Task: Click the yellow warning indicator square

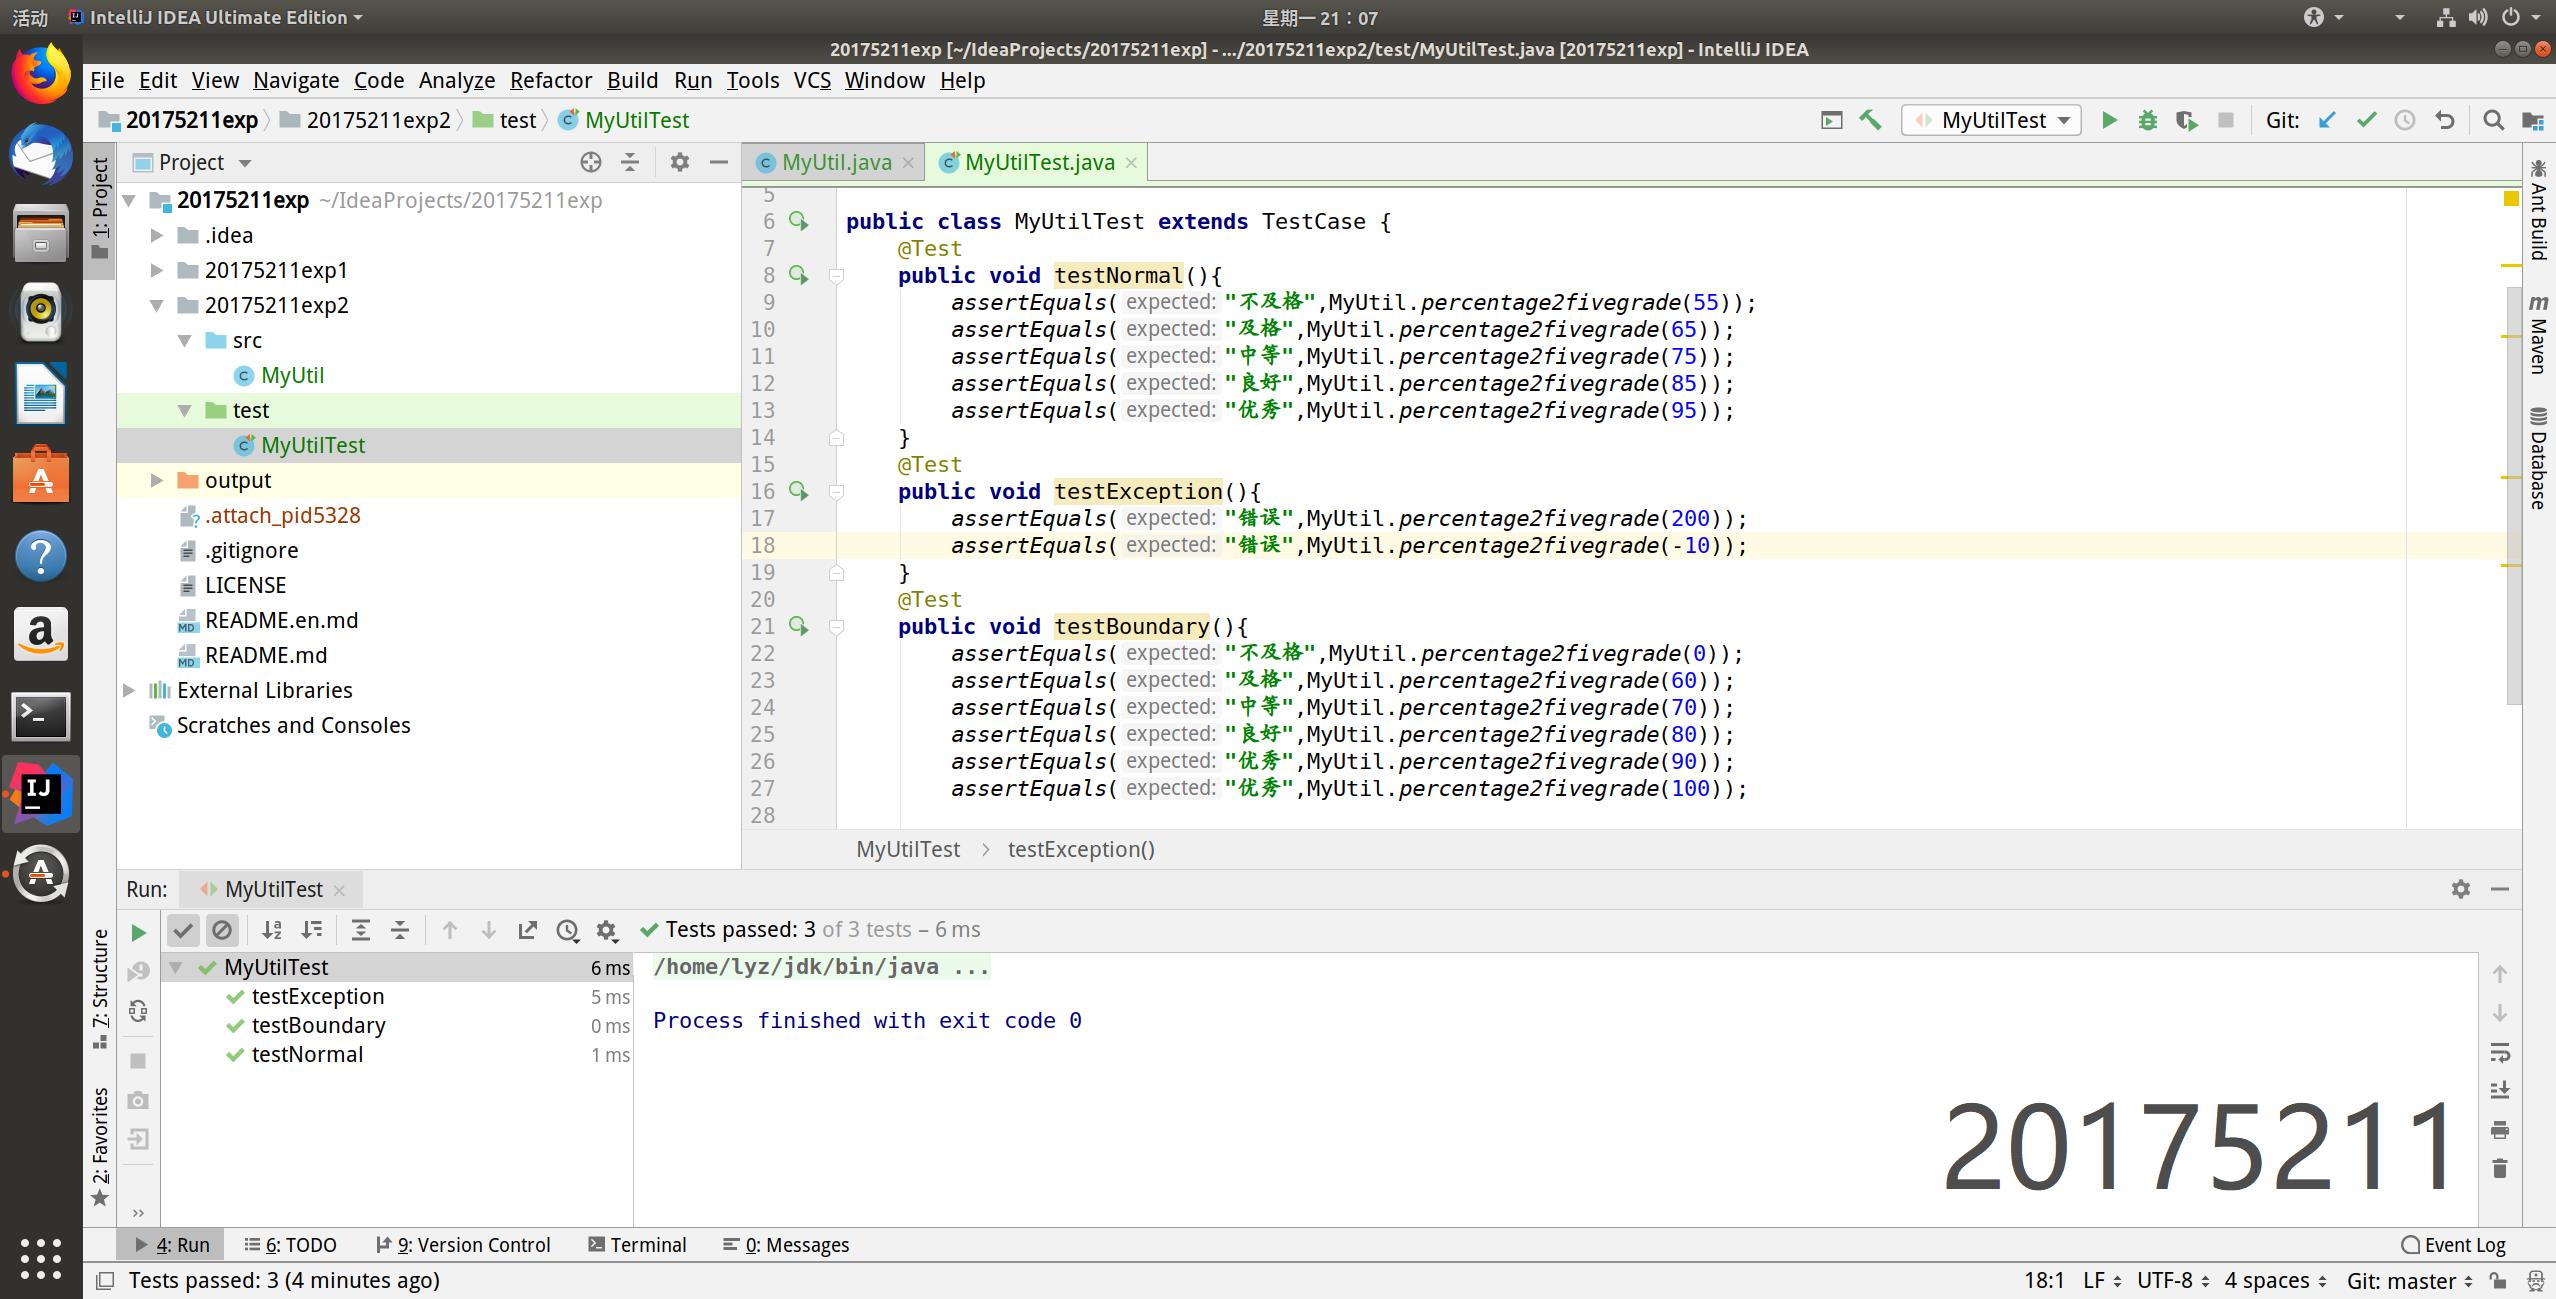Action: pos(2511,199)
